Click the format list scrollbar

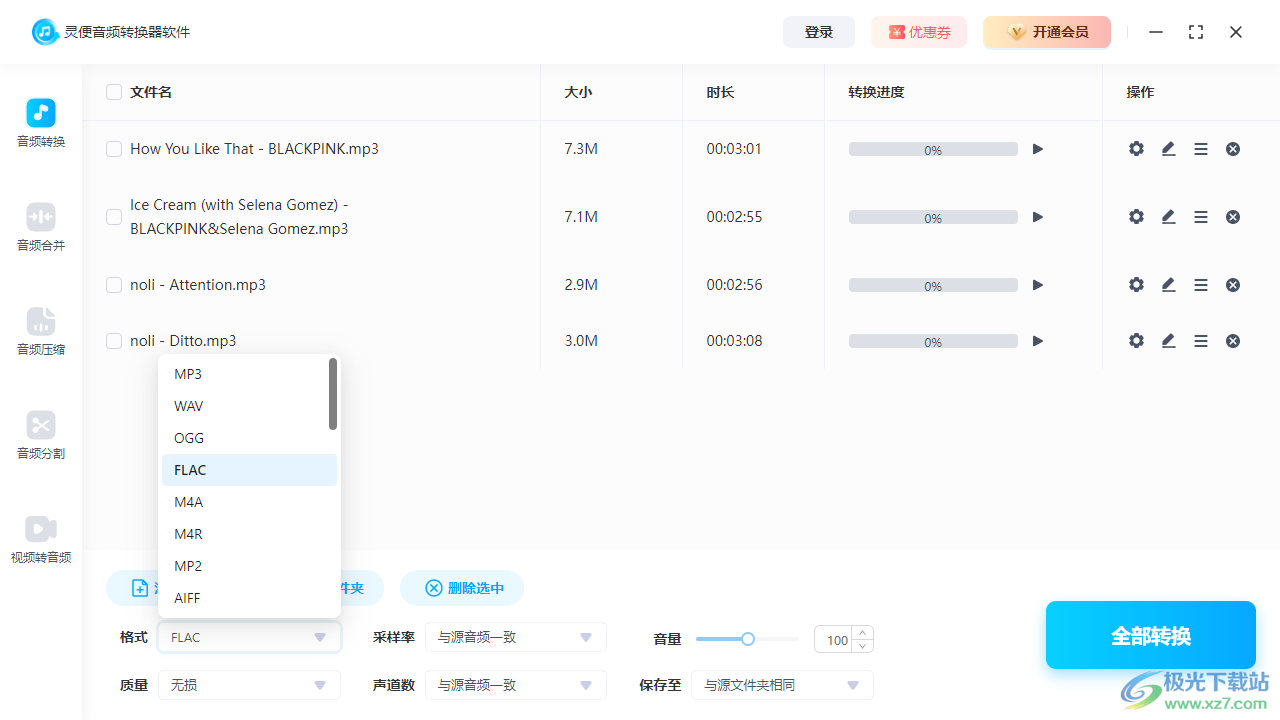(x=333, y=394)
